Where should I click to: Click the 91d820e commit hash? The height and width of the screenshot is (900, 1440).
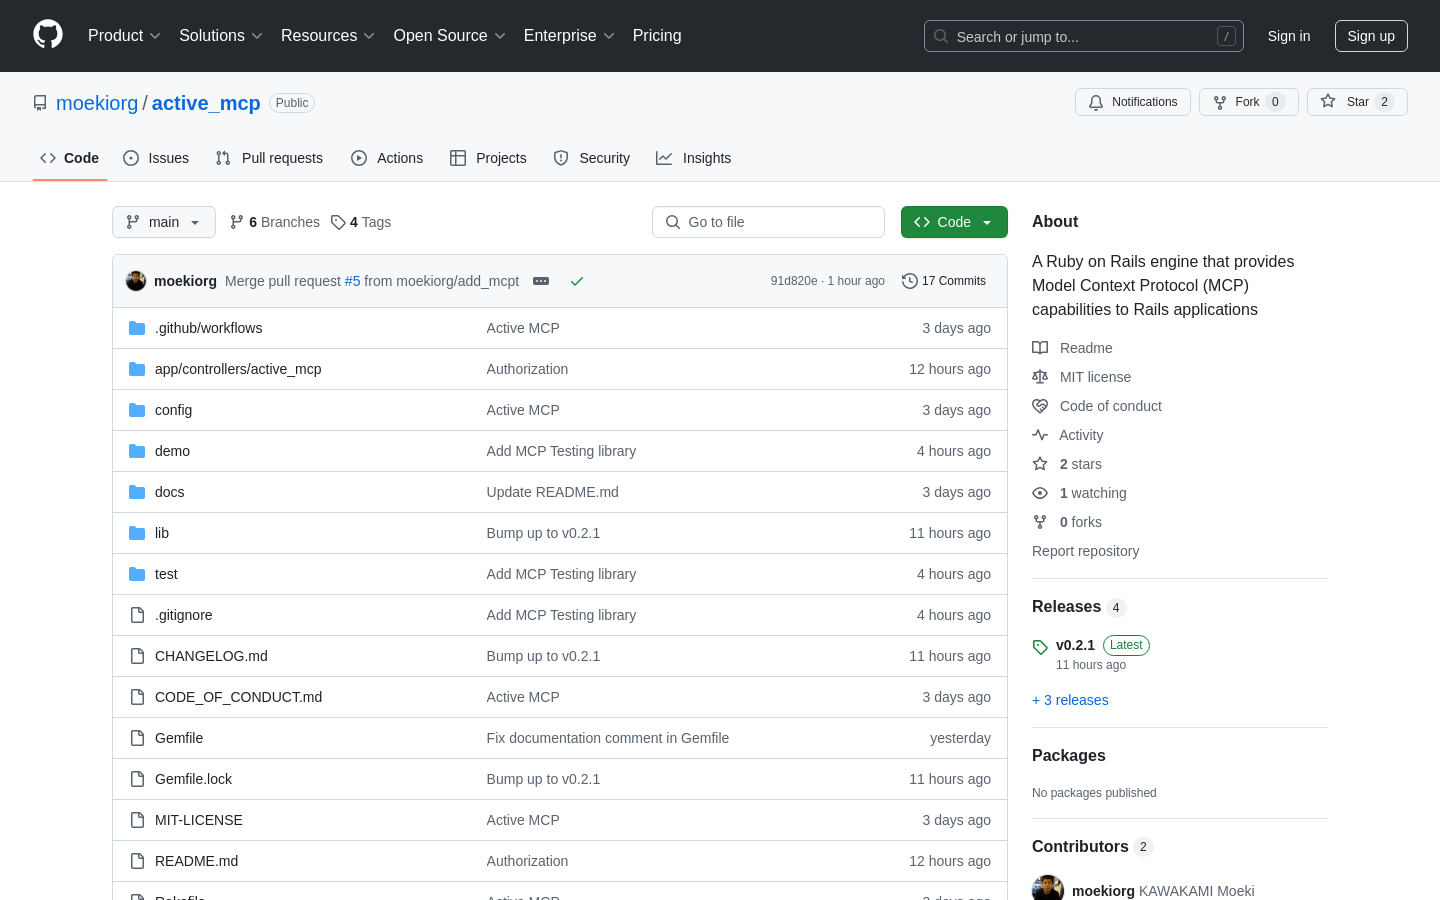tap(794, 281)
